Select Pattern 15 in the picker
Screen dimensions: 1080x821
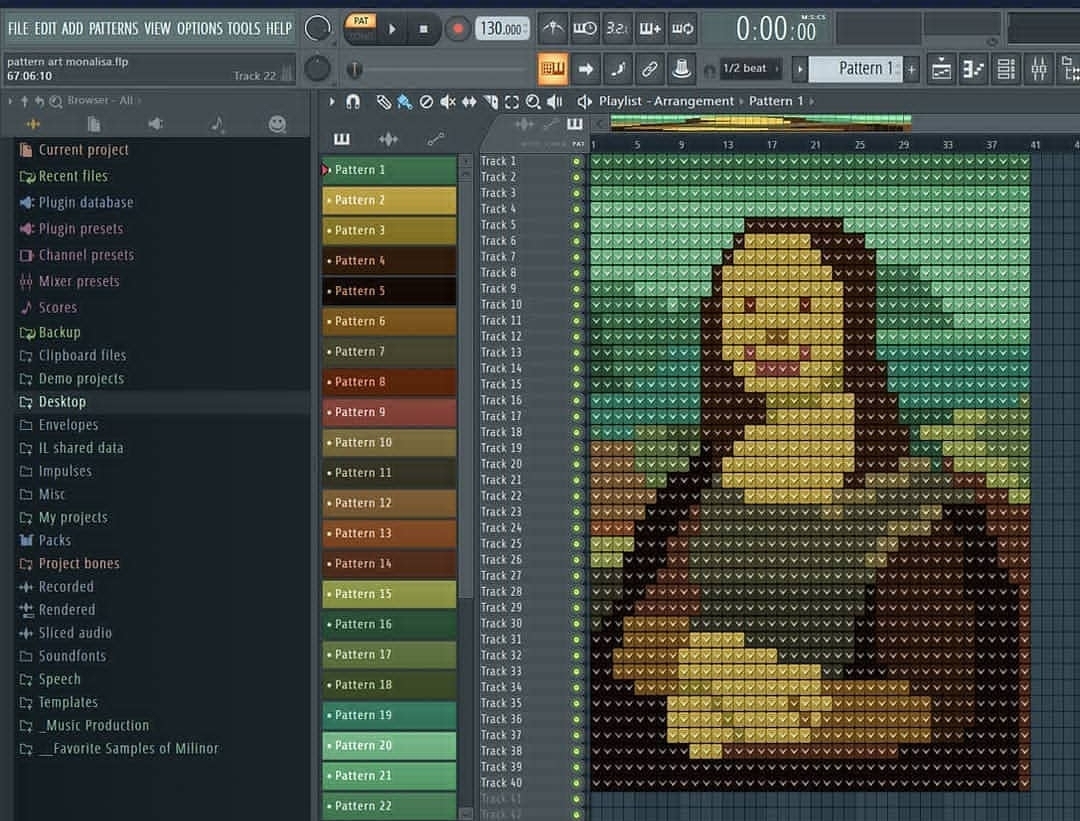(389, 594)
